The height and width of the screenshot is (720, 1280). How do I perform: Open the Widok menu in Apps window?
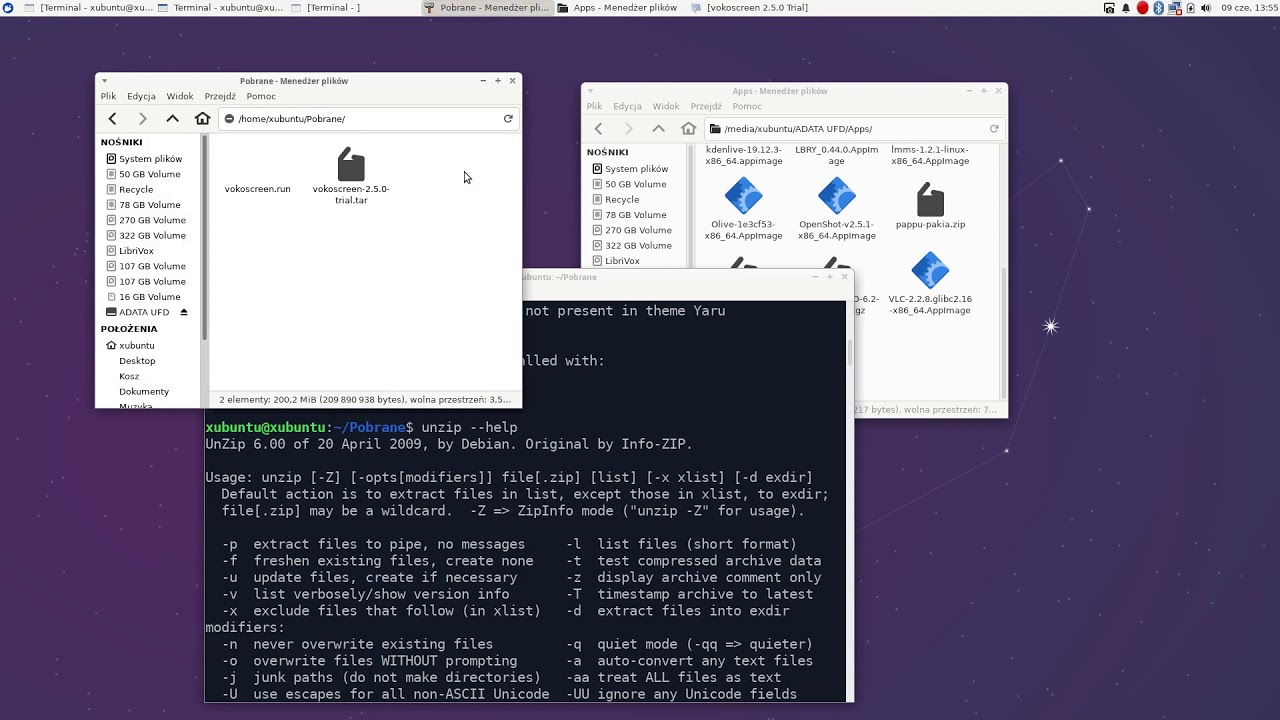click(666, 106)
